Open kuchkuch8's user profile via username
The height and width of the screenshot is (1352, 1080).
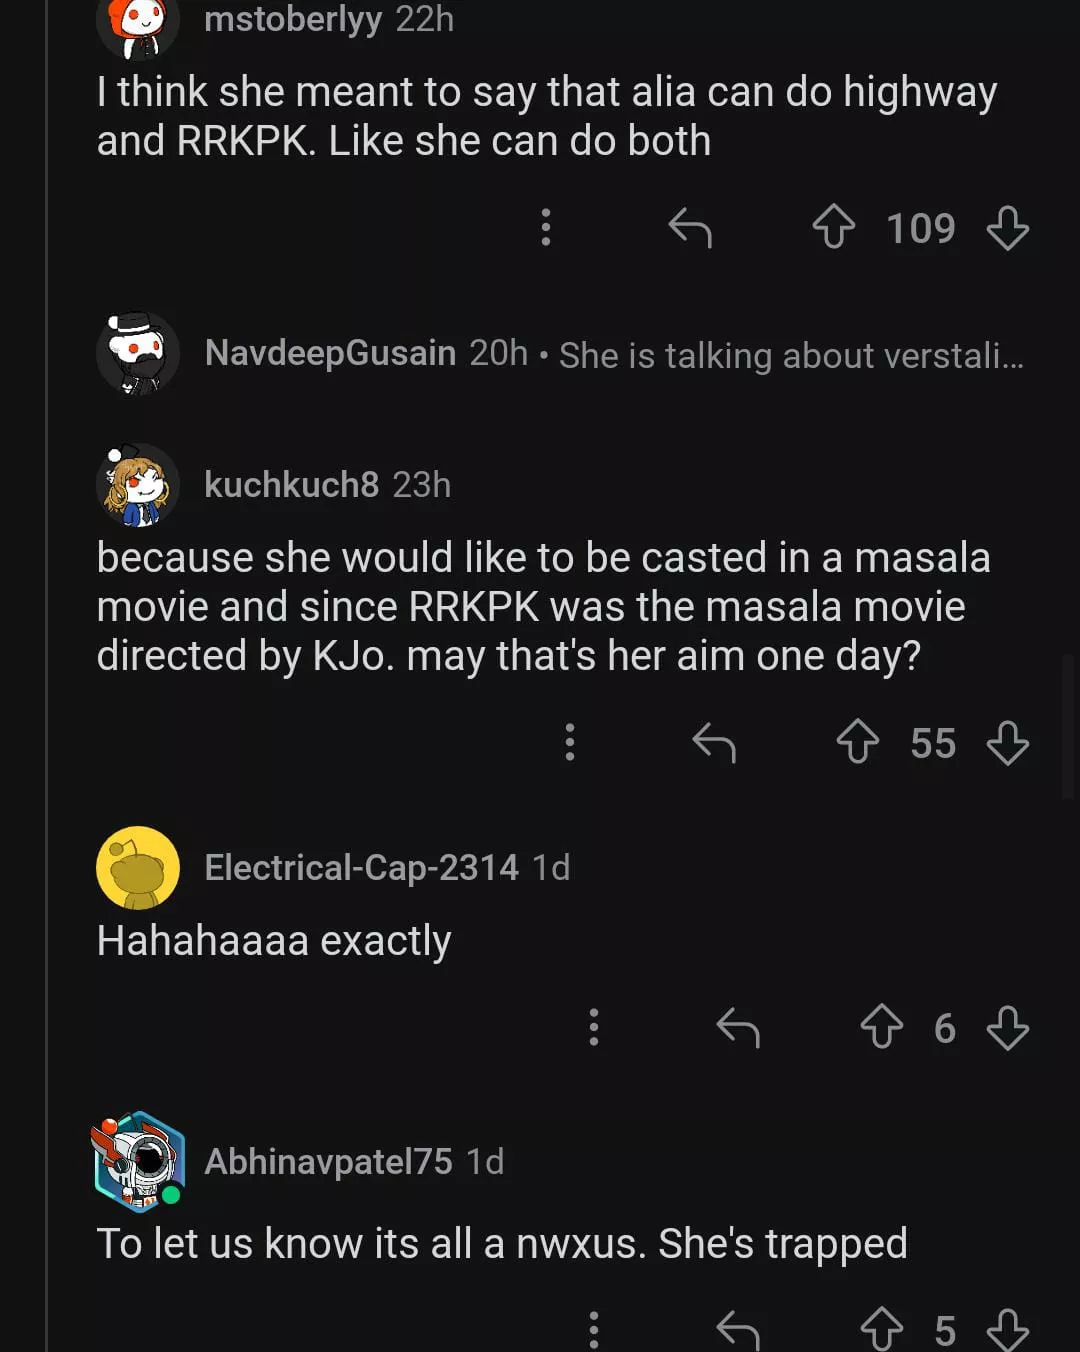coord(291,485)
